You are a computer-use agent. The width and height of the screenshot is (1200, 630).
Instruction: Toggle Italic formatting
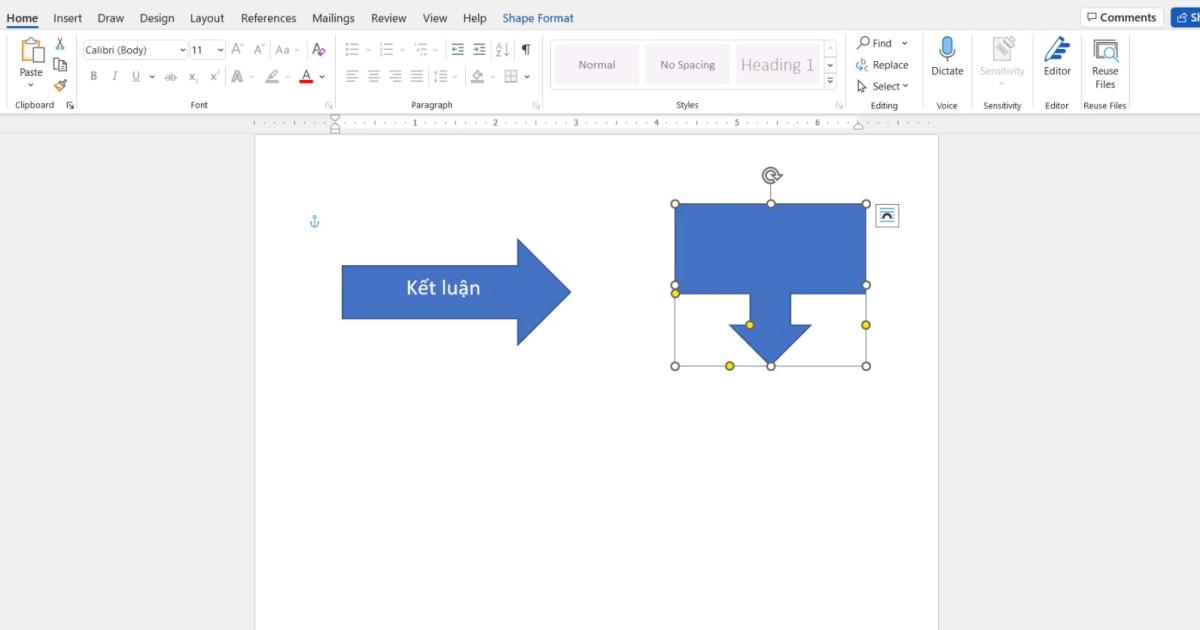115,77
